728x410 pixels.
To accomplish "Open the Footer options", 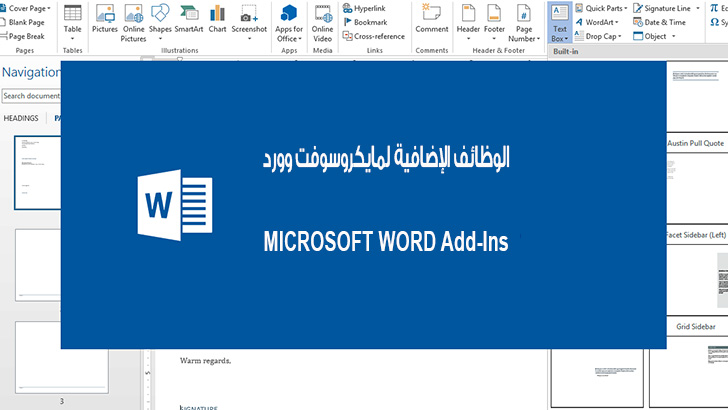I will click(x=494, y=22).
